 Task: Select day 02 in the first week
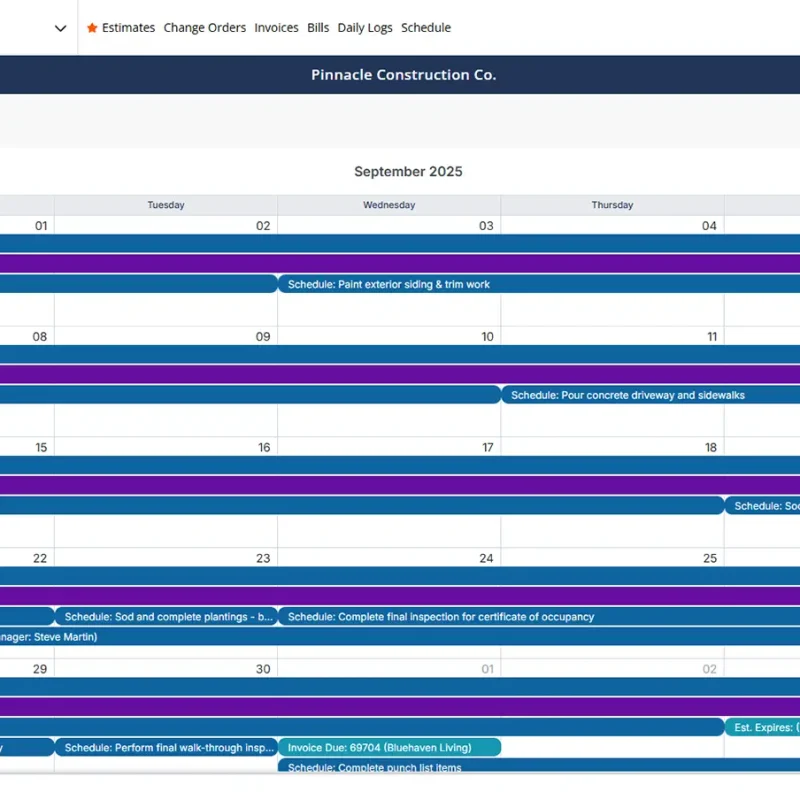263,226
